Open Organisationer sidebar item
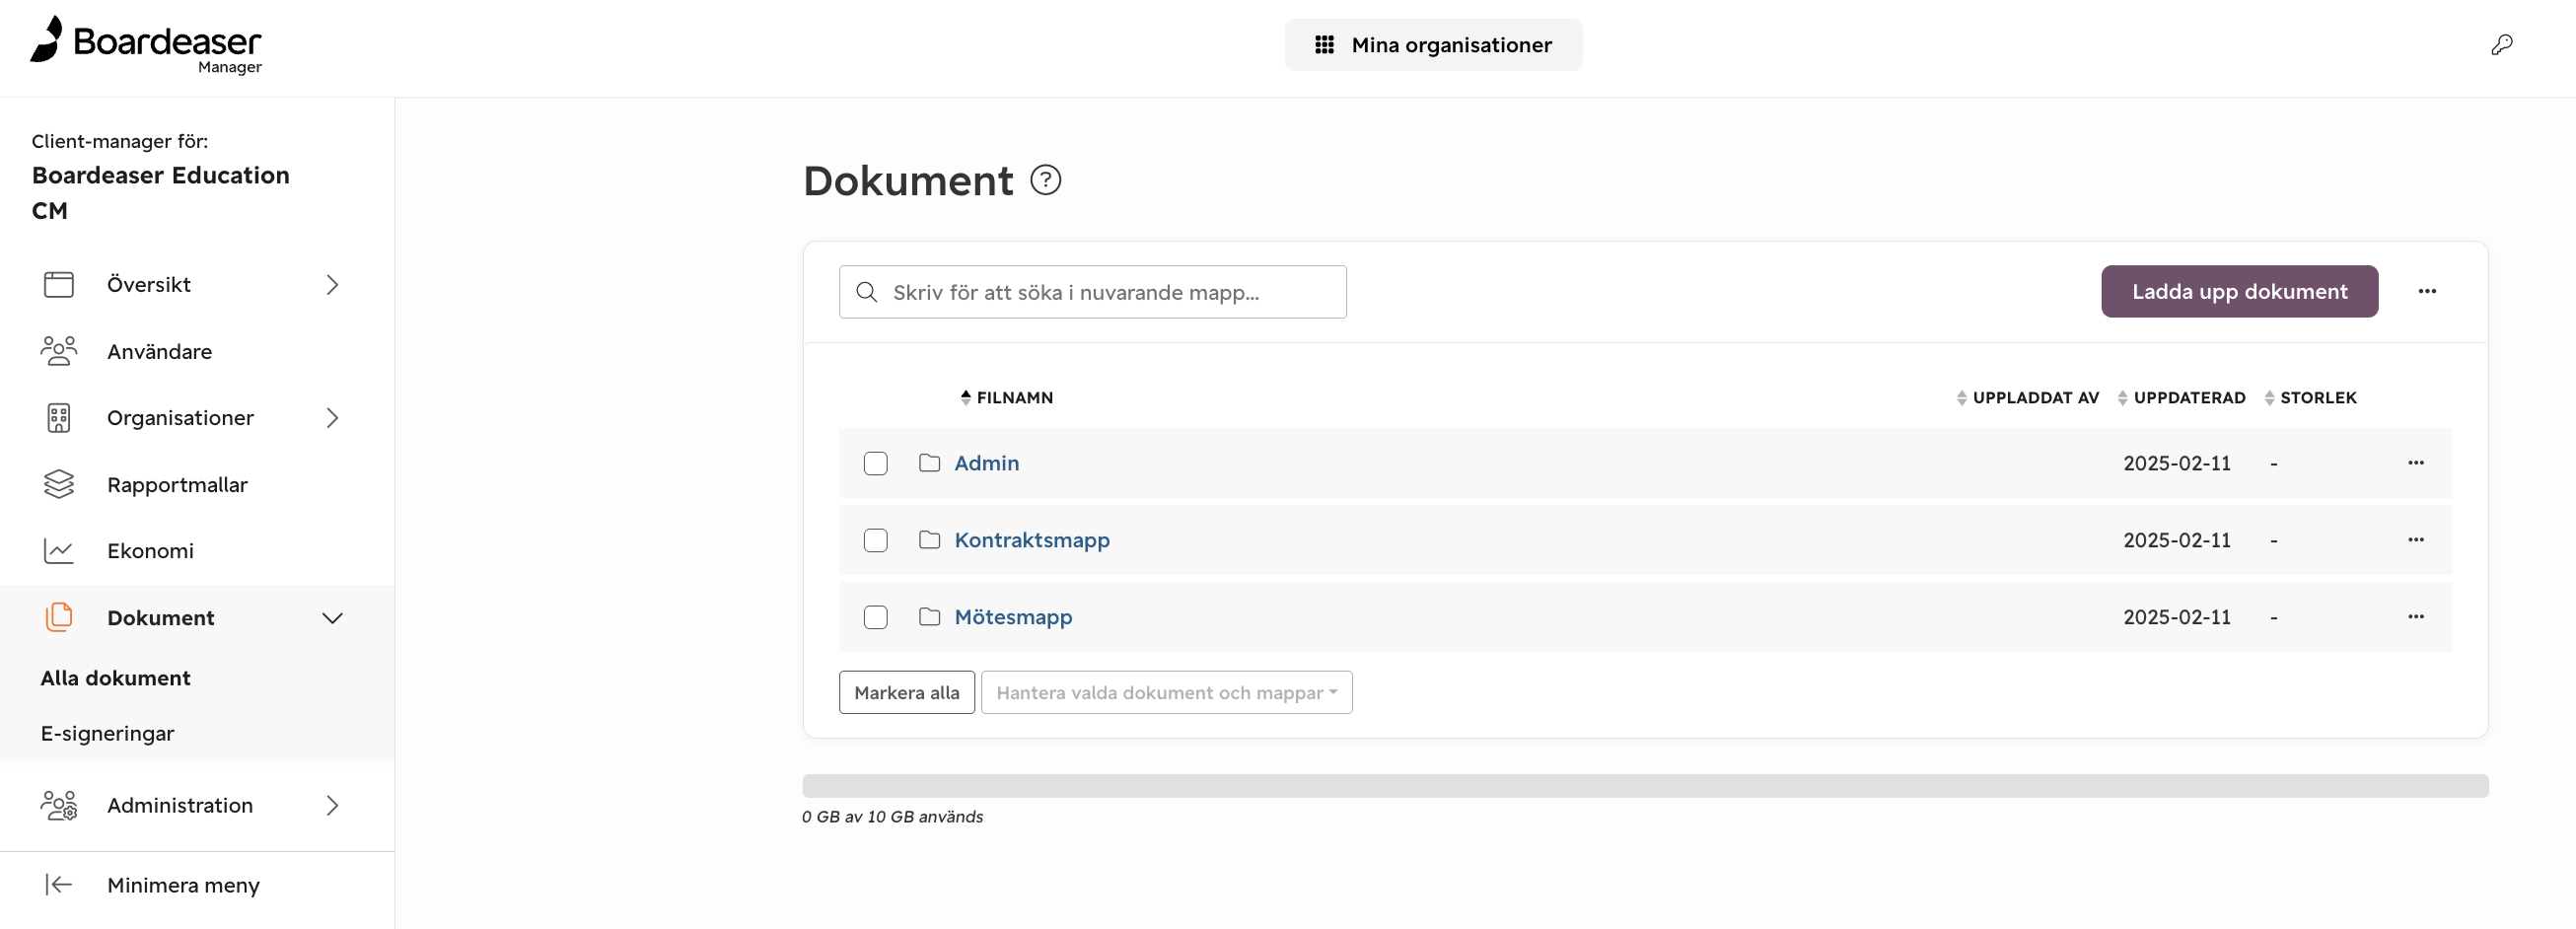The width and height of the screenshot is (2576, 929). click(x=196, y=418)
